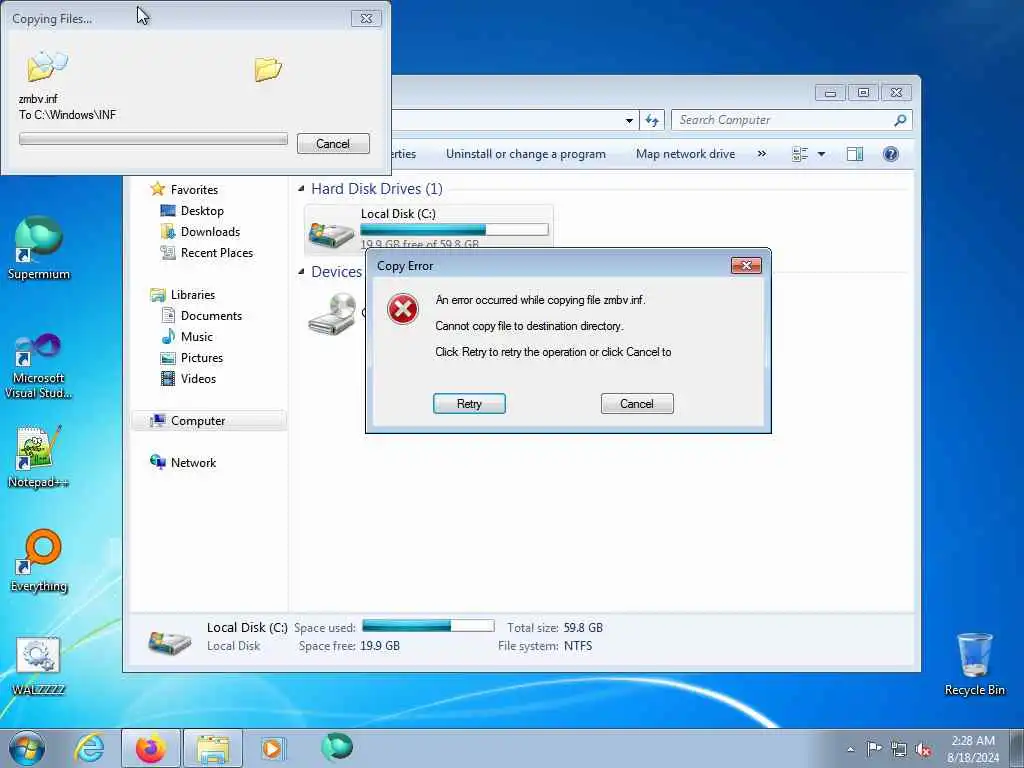The width and height of the screenshot is (1024, 768).
Task: Show hidden tray icons arrow
Action: pos(850,749)
